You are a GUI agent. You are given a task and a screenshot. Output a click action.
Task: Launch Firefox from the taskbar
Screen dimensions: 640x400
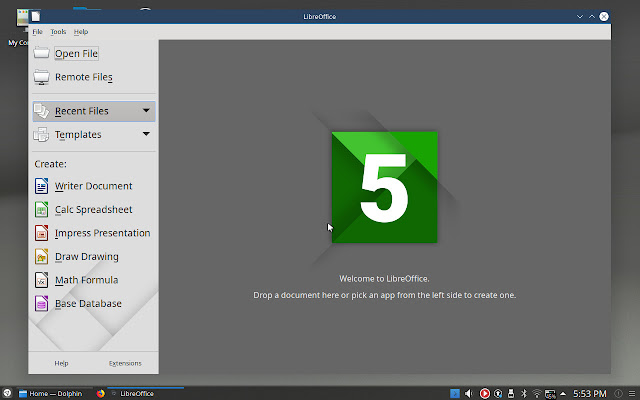100,393
